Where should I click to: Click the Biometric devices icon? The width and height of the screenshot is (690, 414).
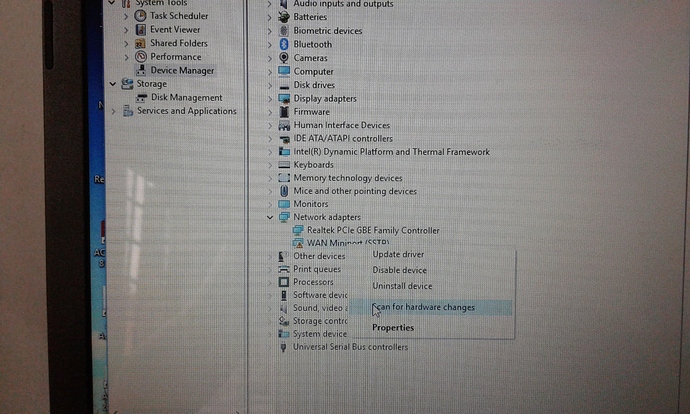pyautogui.click(x=284, y=30)
